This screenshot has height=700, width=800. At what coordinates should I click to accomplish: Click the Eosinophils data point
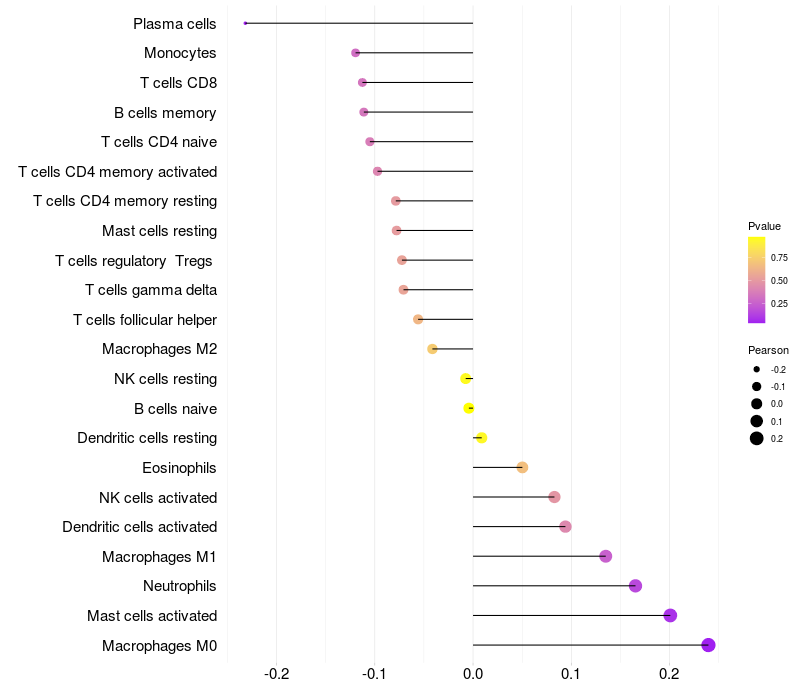pos(522,467)
